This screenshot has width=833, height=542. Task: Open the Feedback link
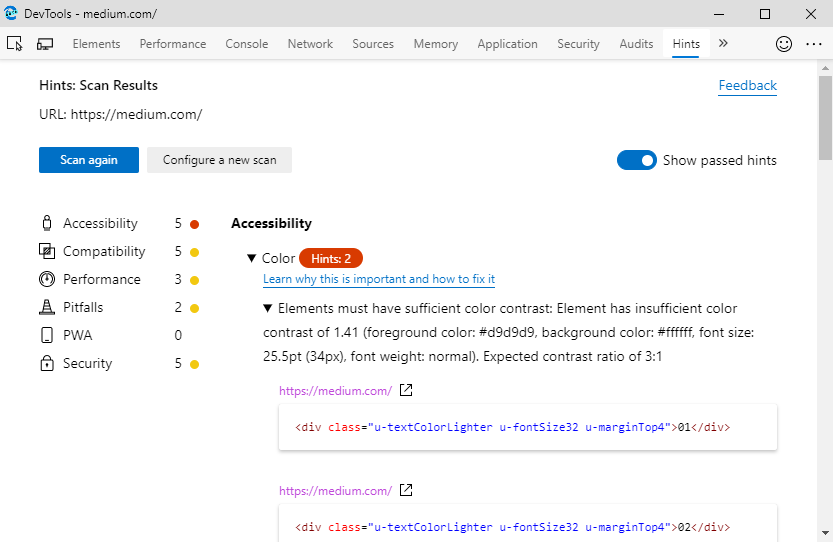747,86
